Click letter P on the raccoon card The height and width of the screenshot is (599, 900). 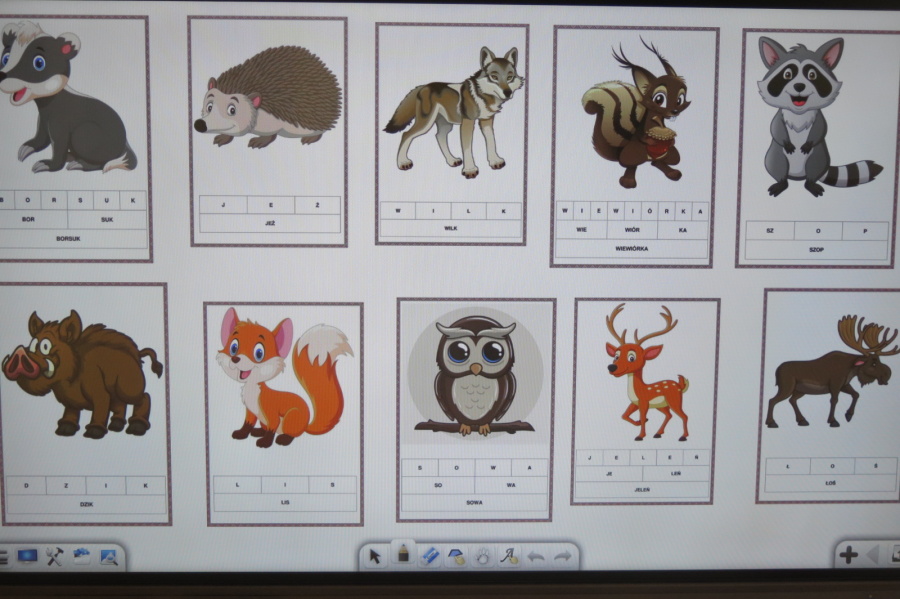tap(865, 231)
